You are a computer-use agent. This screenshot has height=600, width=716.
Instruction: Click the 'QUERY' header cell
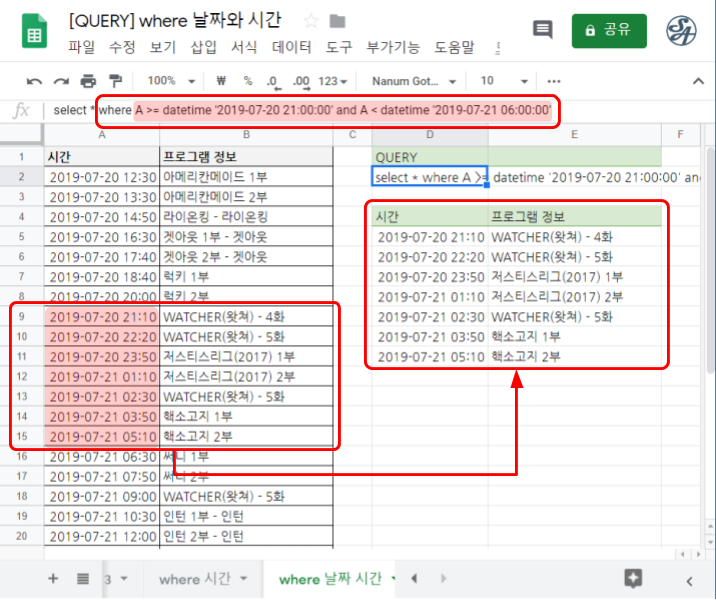[430, 157]
